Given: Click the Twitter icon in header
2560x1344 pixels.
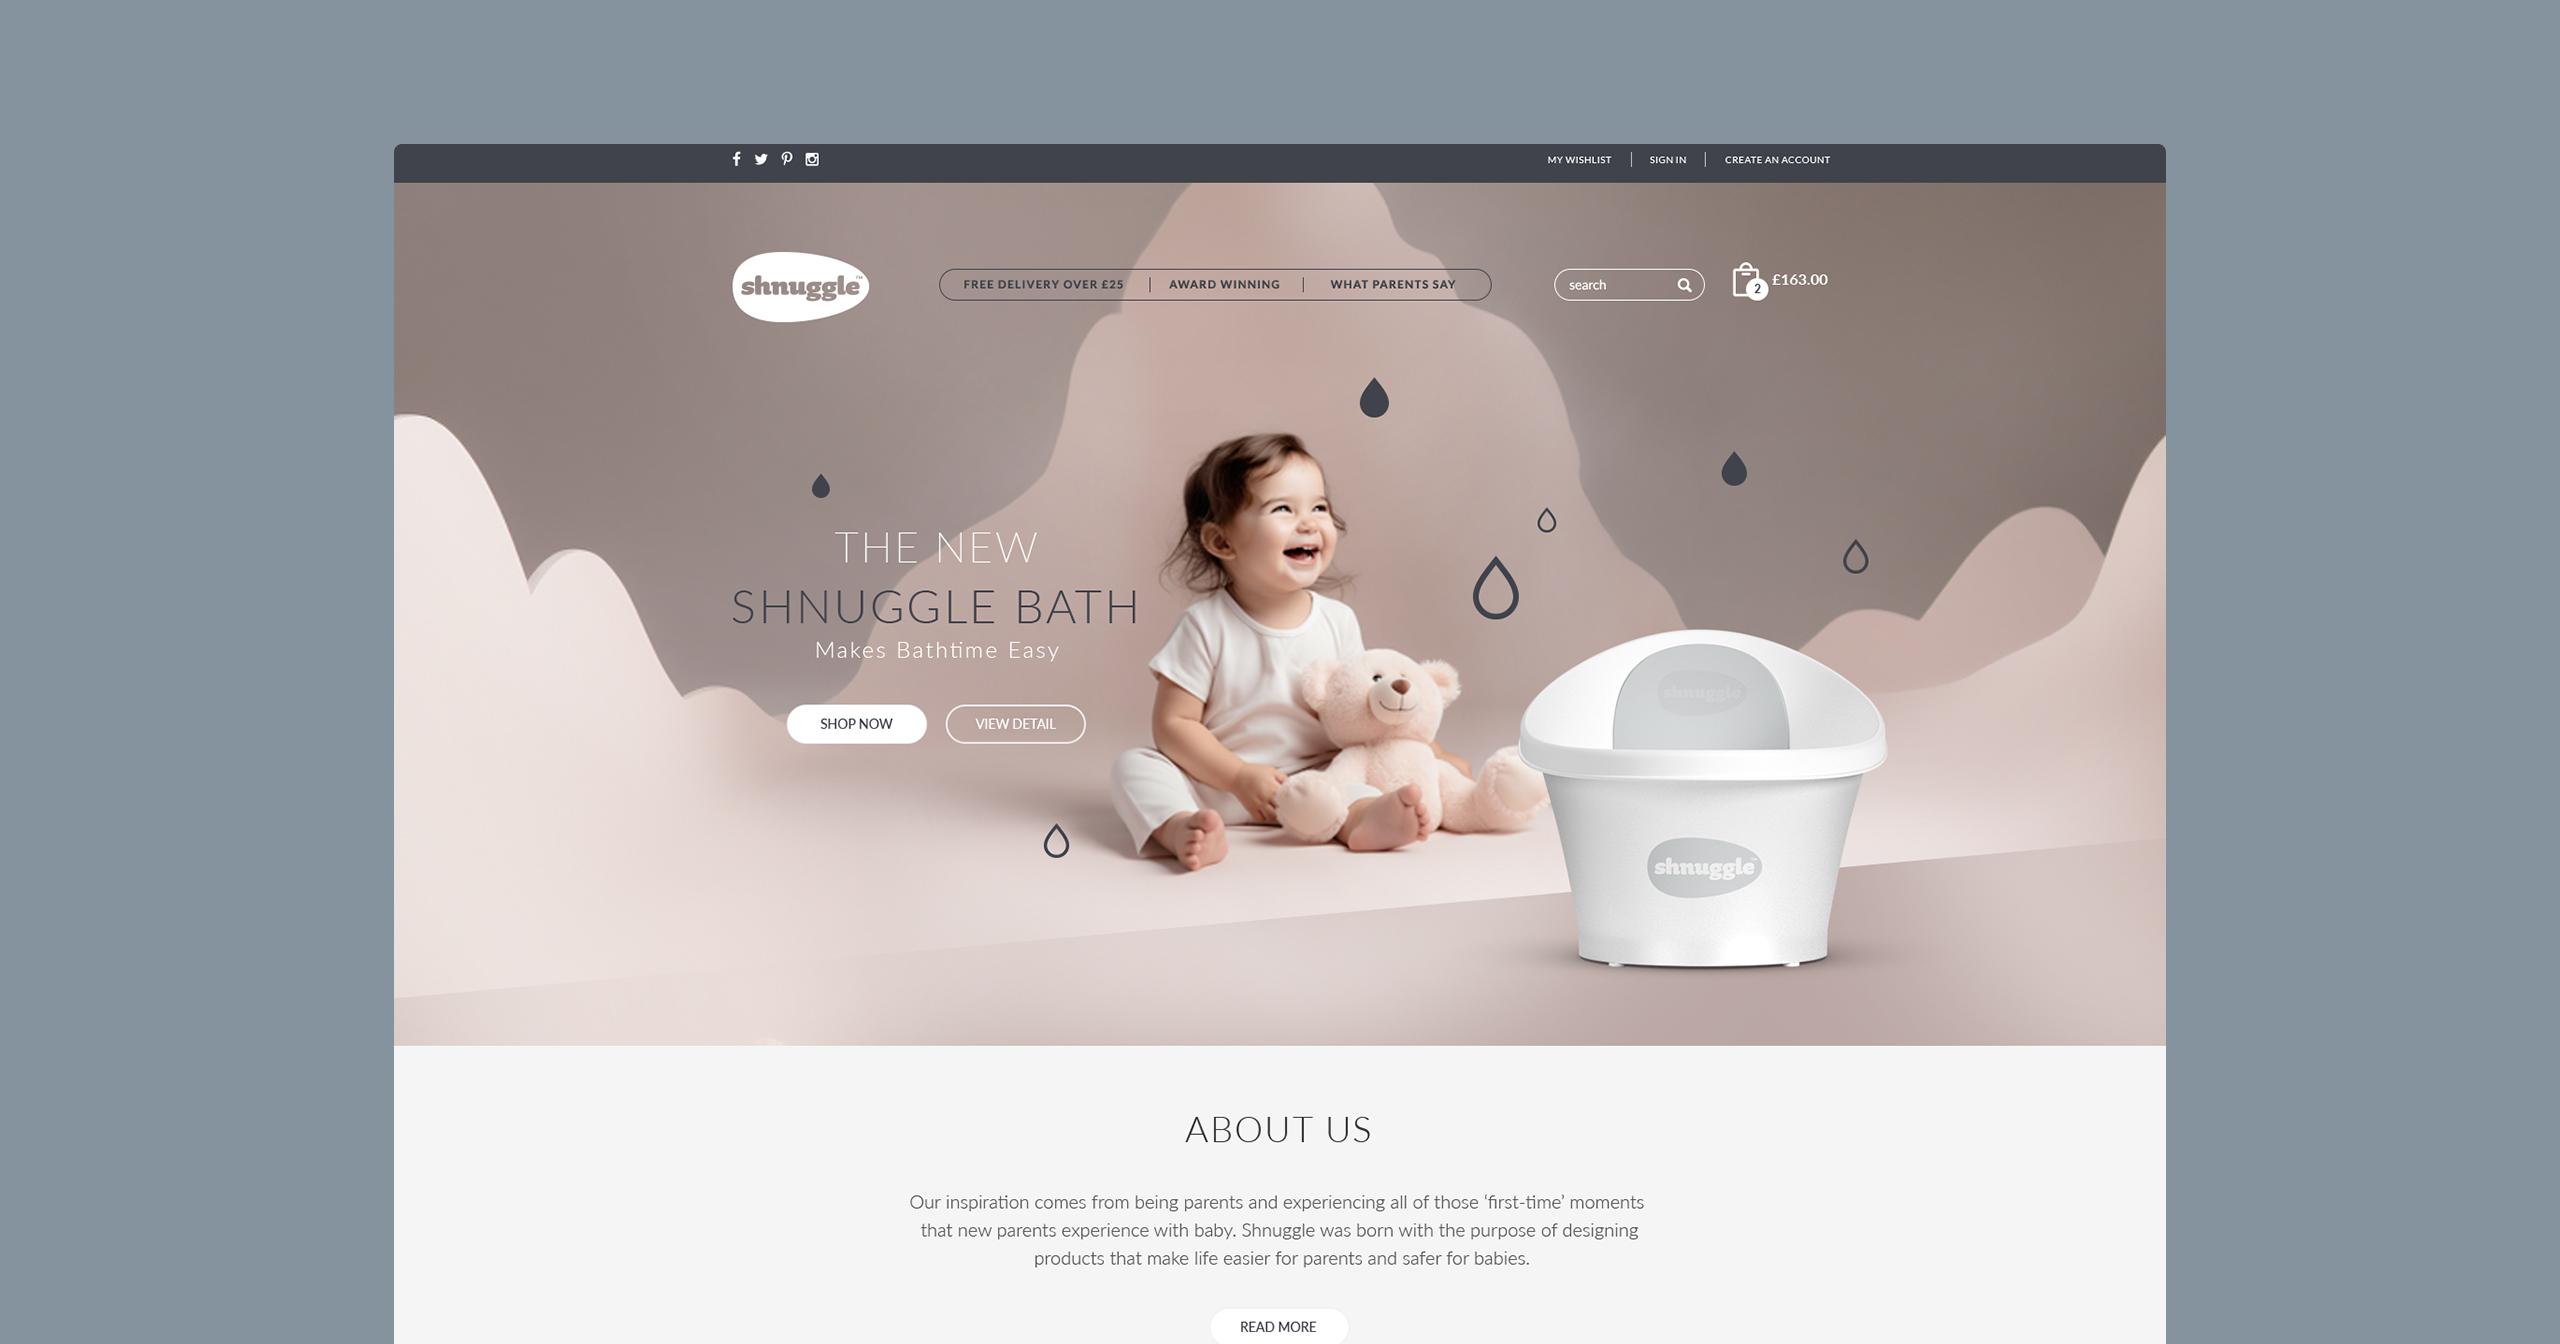Looking at the screenshot, I should point(759,159).
